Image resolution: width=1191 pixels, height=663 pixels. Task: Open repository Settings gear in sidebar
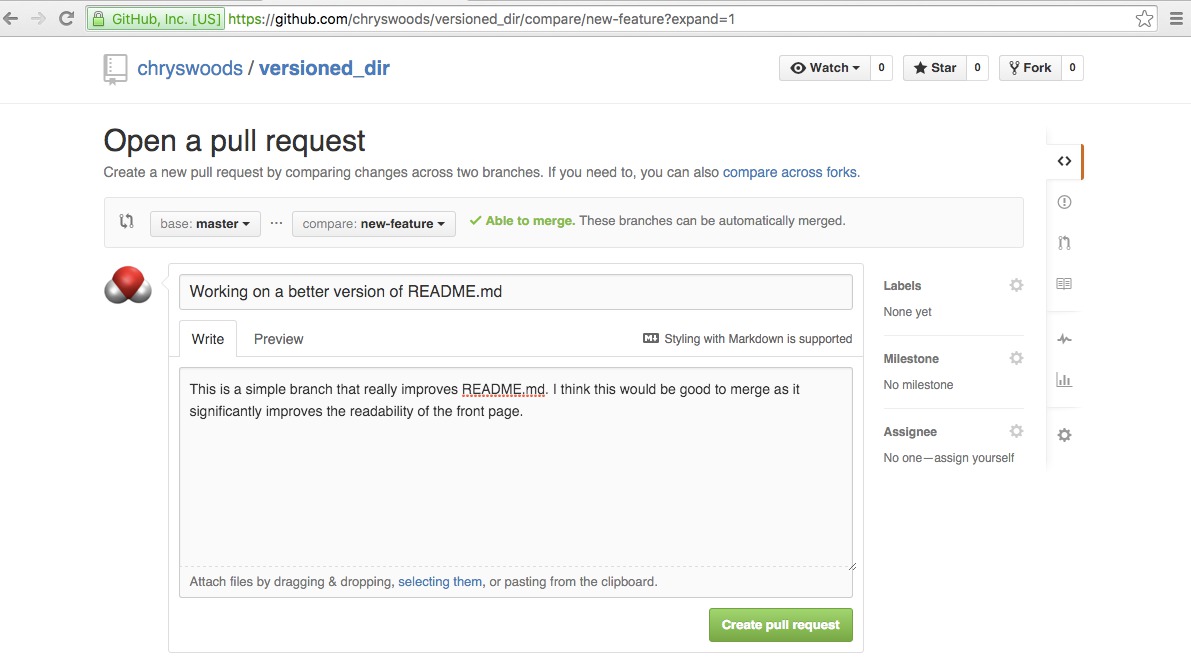1064,435
